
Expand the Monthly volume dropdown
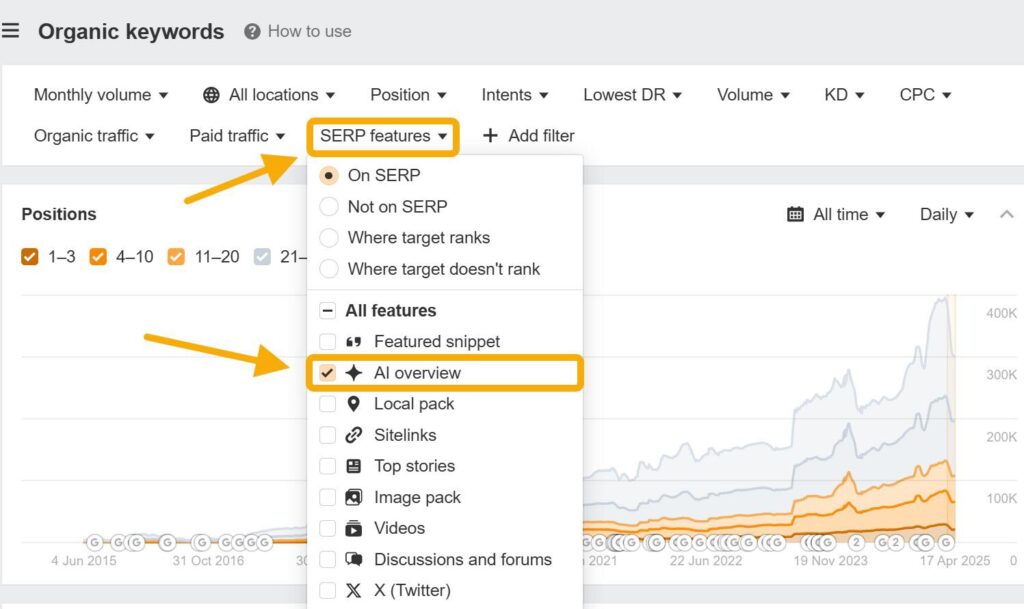(x=101, y=95)
